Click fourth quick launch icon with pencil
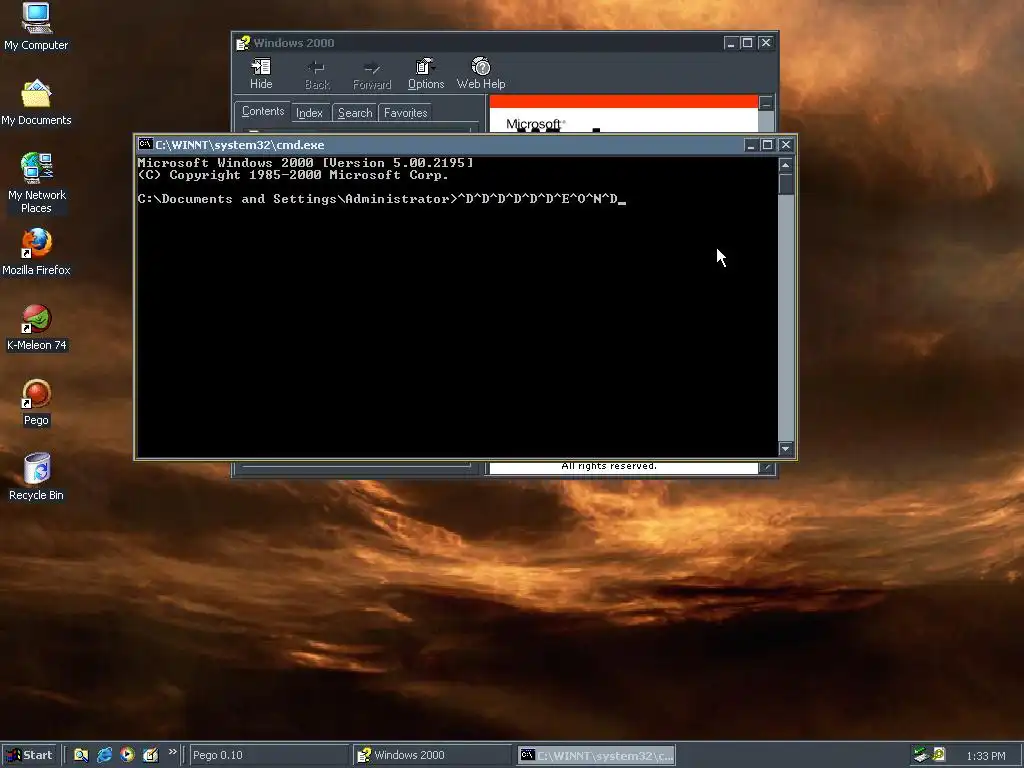Image resolution: width=1024 pixels, height=768 pixels. click(150, 755)
